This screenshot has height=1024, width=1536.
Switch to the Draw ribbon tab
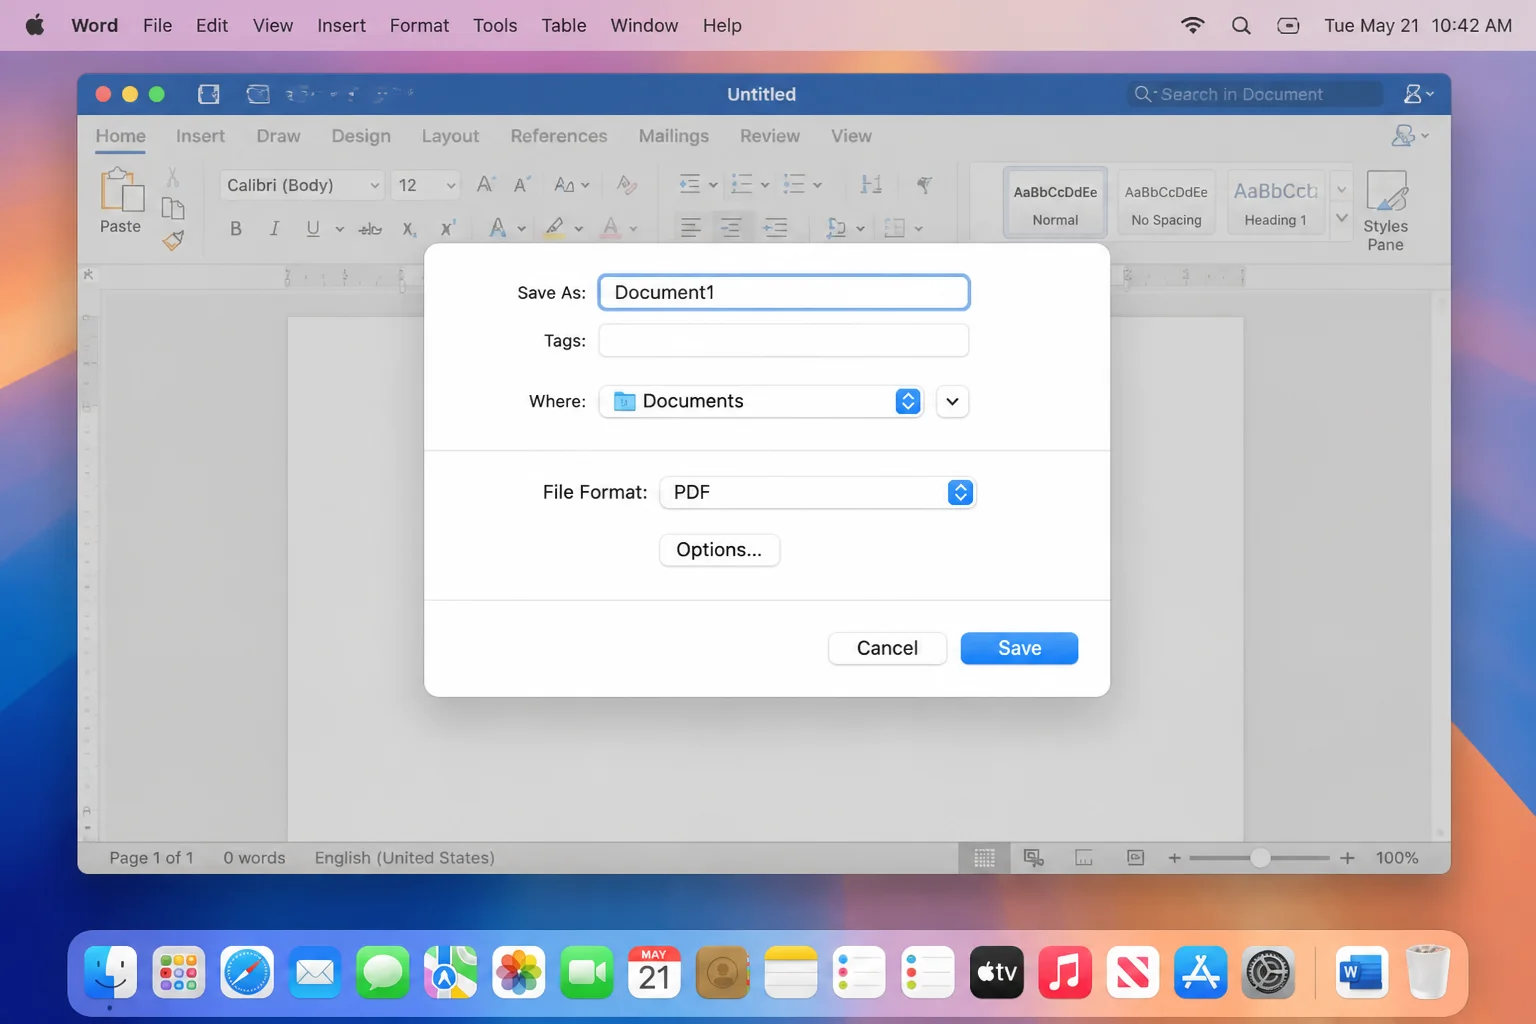[278, 136]
